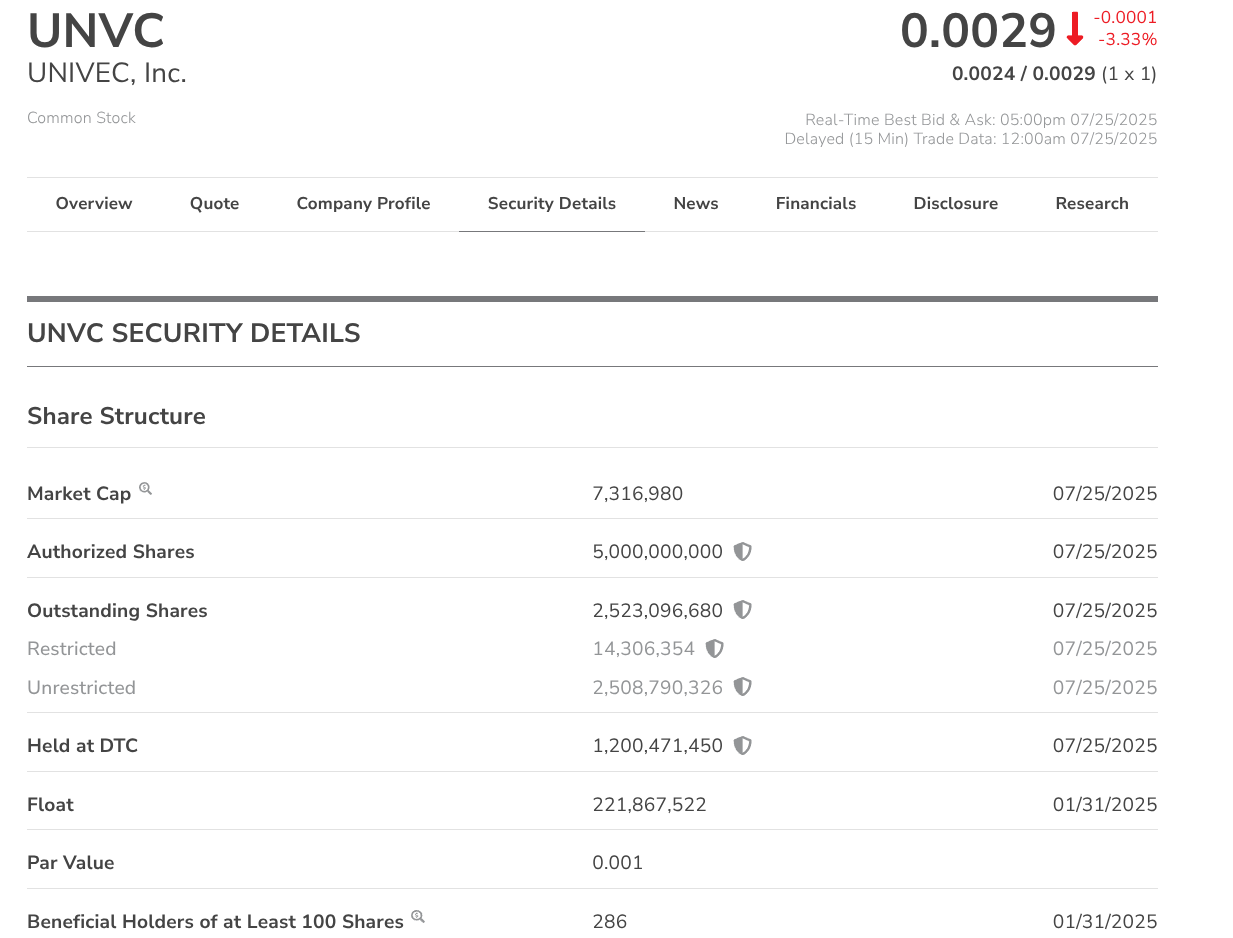Click the shield icon beside Restricted shares value
This screenshot has height=938, width=1233.
[x=714, y=649]
